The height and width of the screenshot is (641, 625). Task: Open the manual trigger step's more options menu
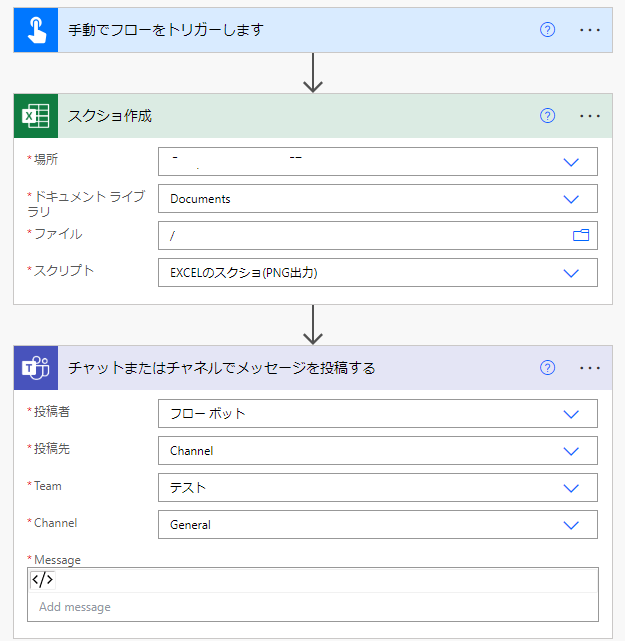coord(590,30)
